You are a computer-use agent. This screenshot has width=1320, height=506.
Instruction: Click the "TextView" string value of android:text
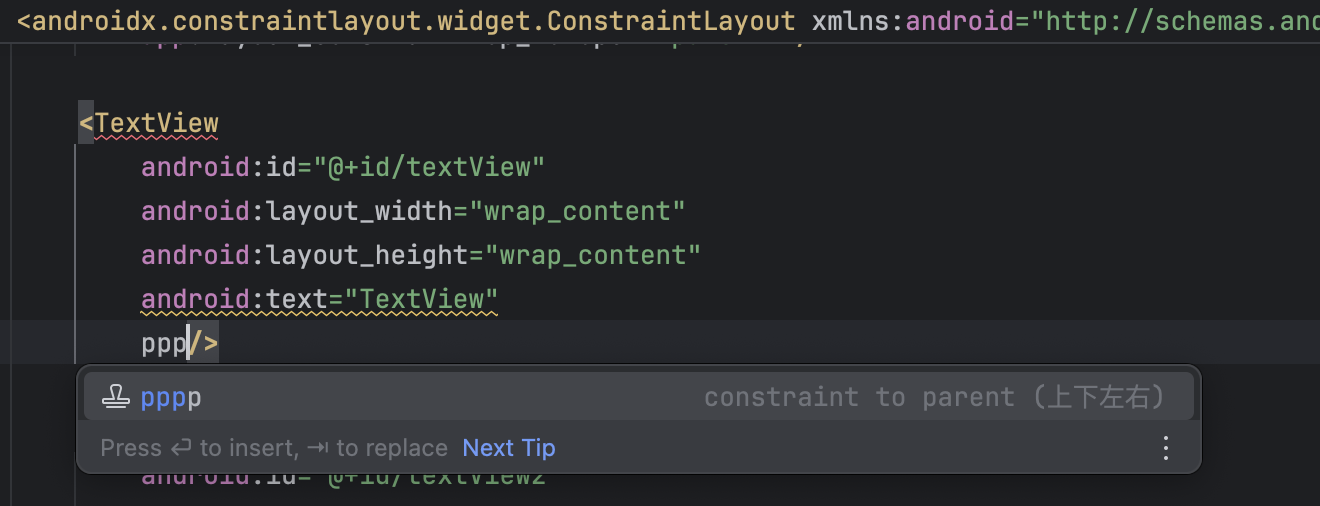coord(428,299)
